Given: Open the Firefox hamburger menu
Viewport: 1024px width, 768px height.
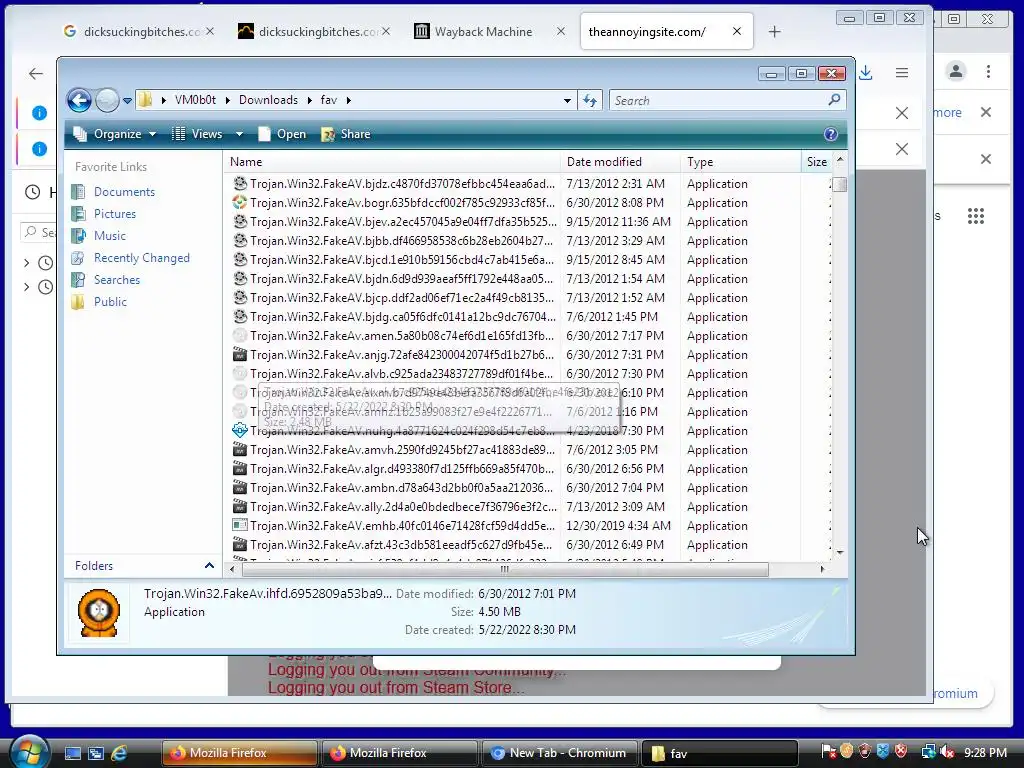Looking at the screenshot, I should (x=902, y=72).
